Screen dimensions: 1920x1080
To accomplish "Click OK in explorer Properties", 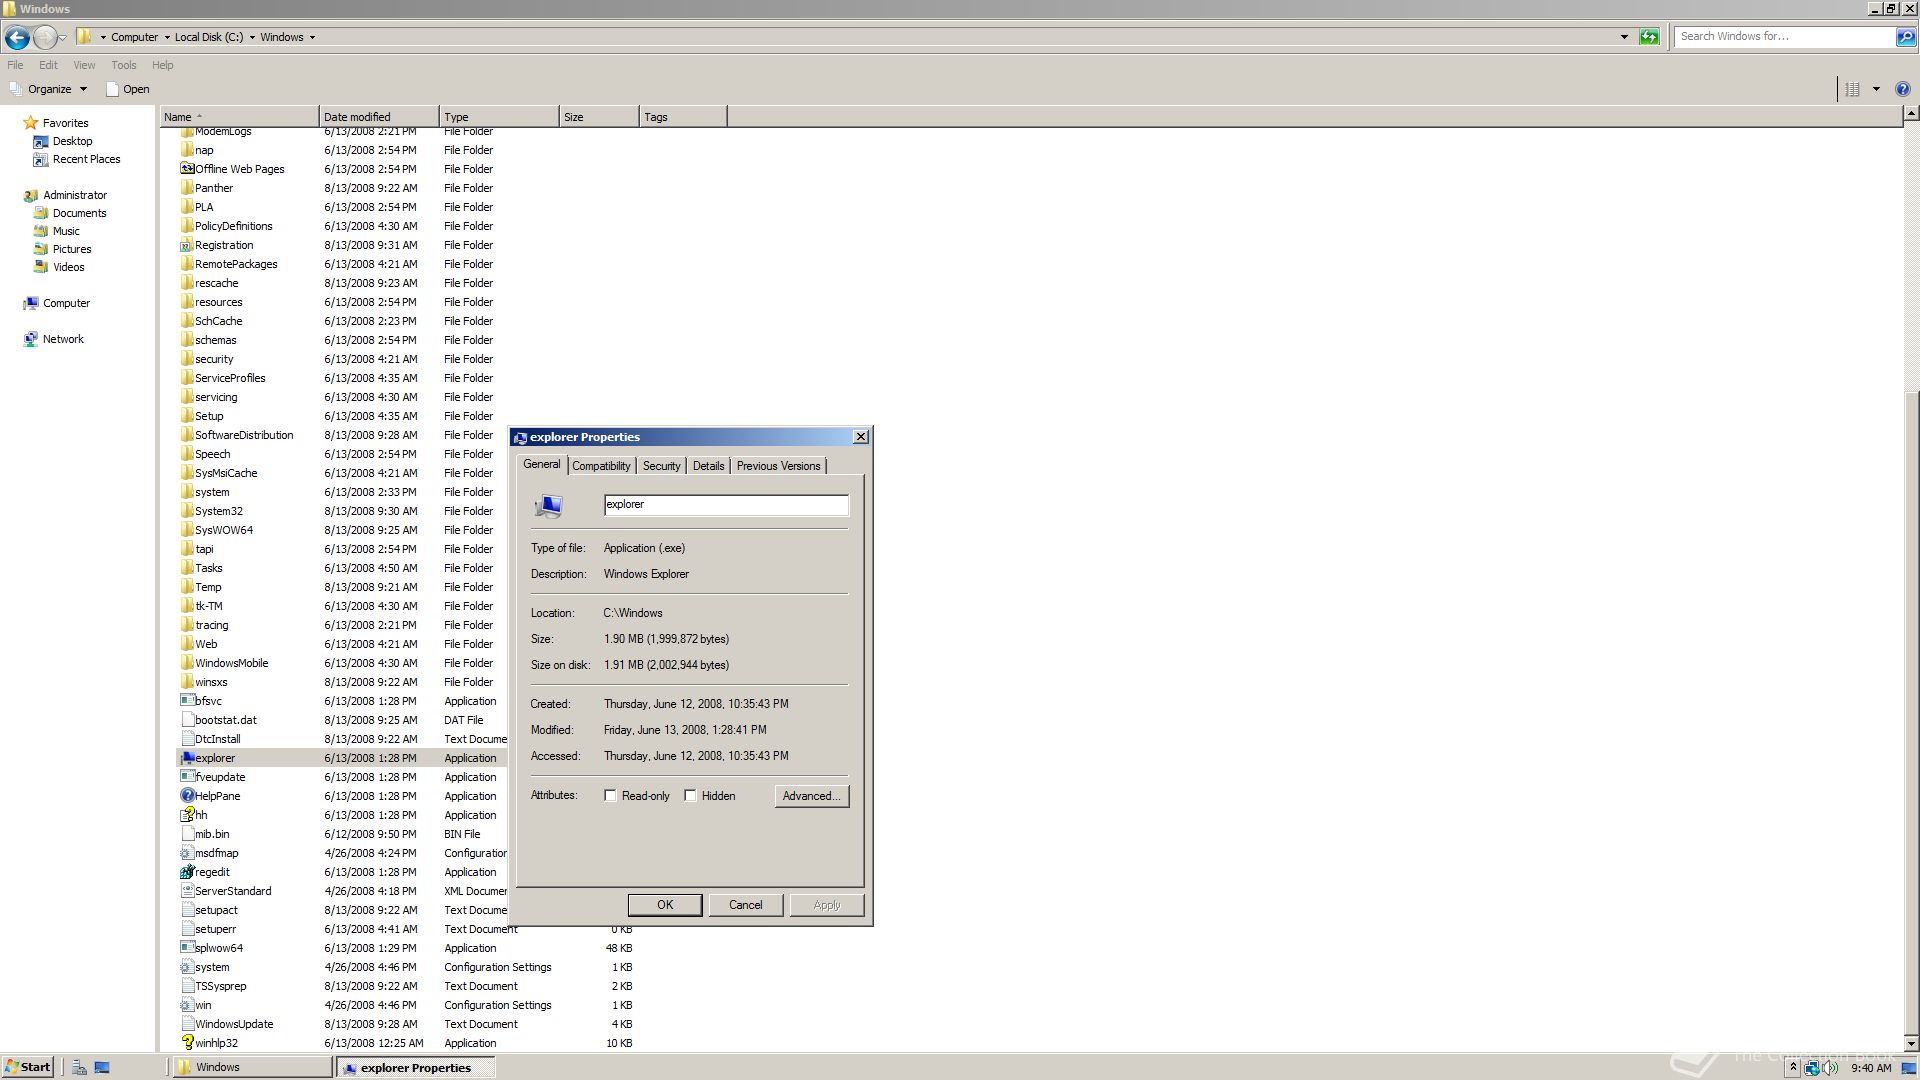I will (x=665, y=905).
